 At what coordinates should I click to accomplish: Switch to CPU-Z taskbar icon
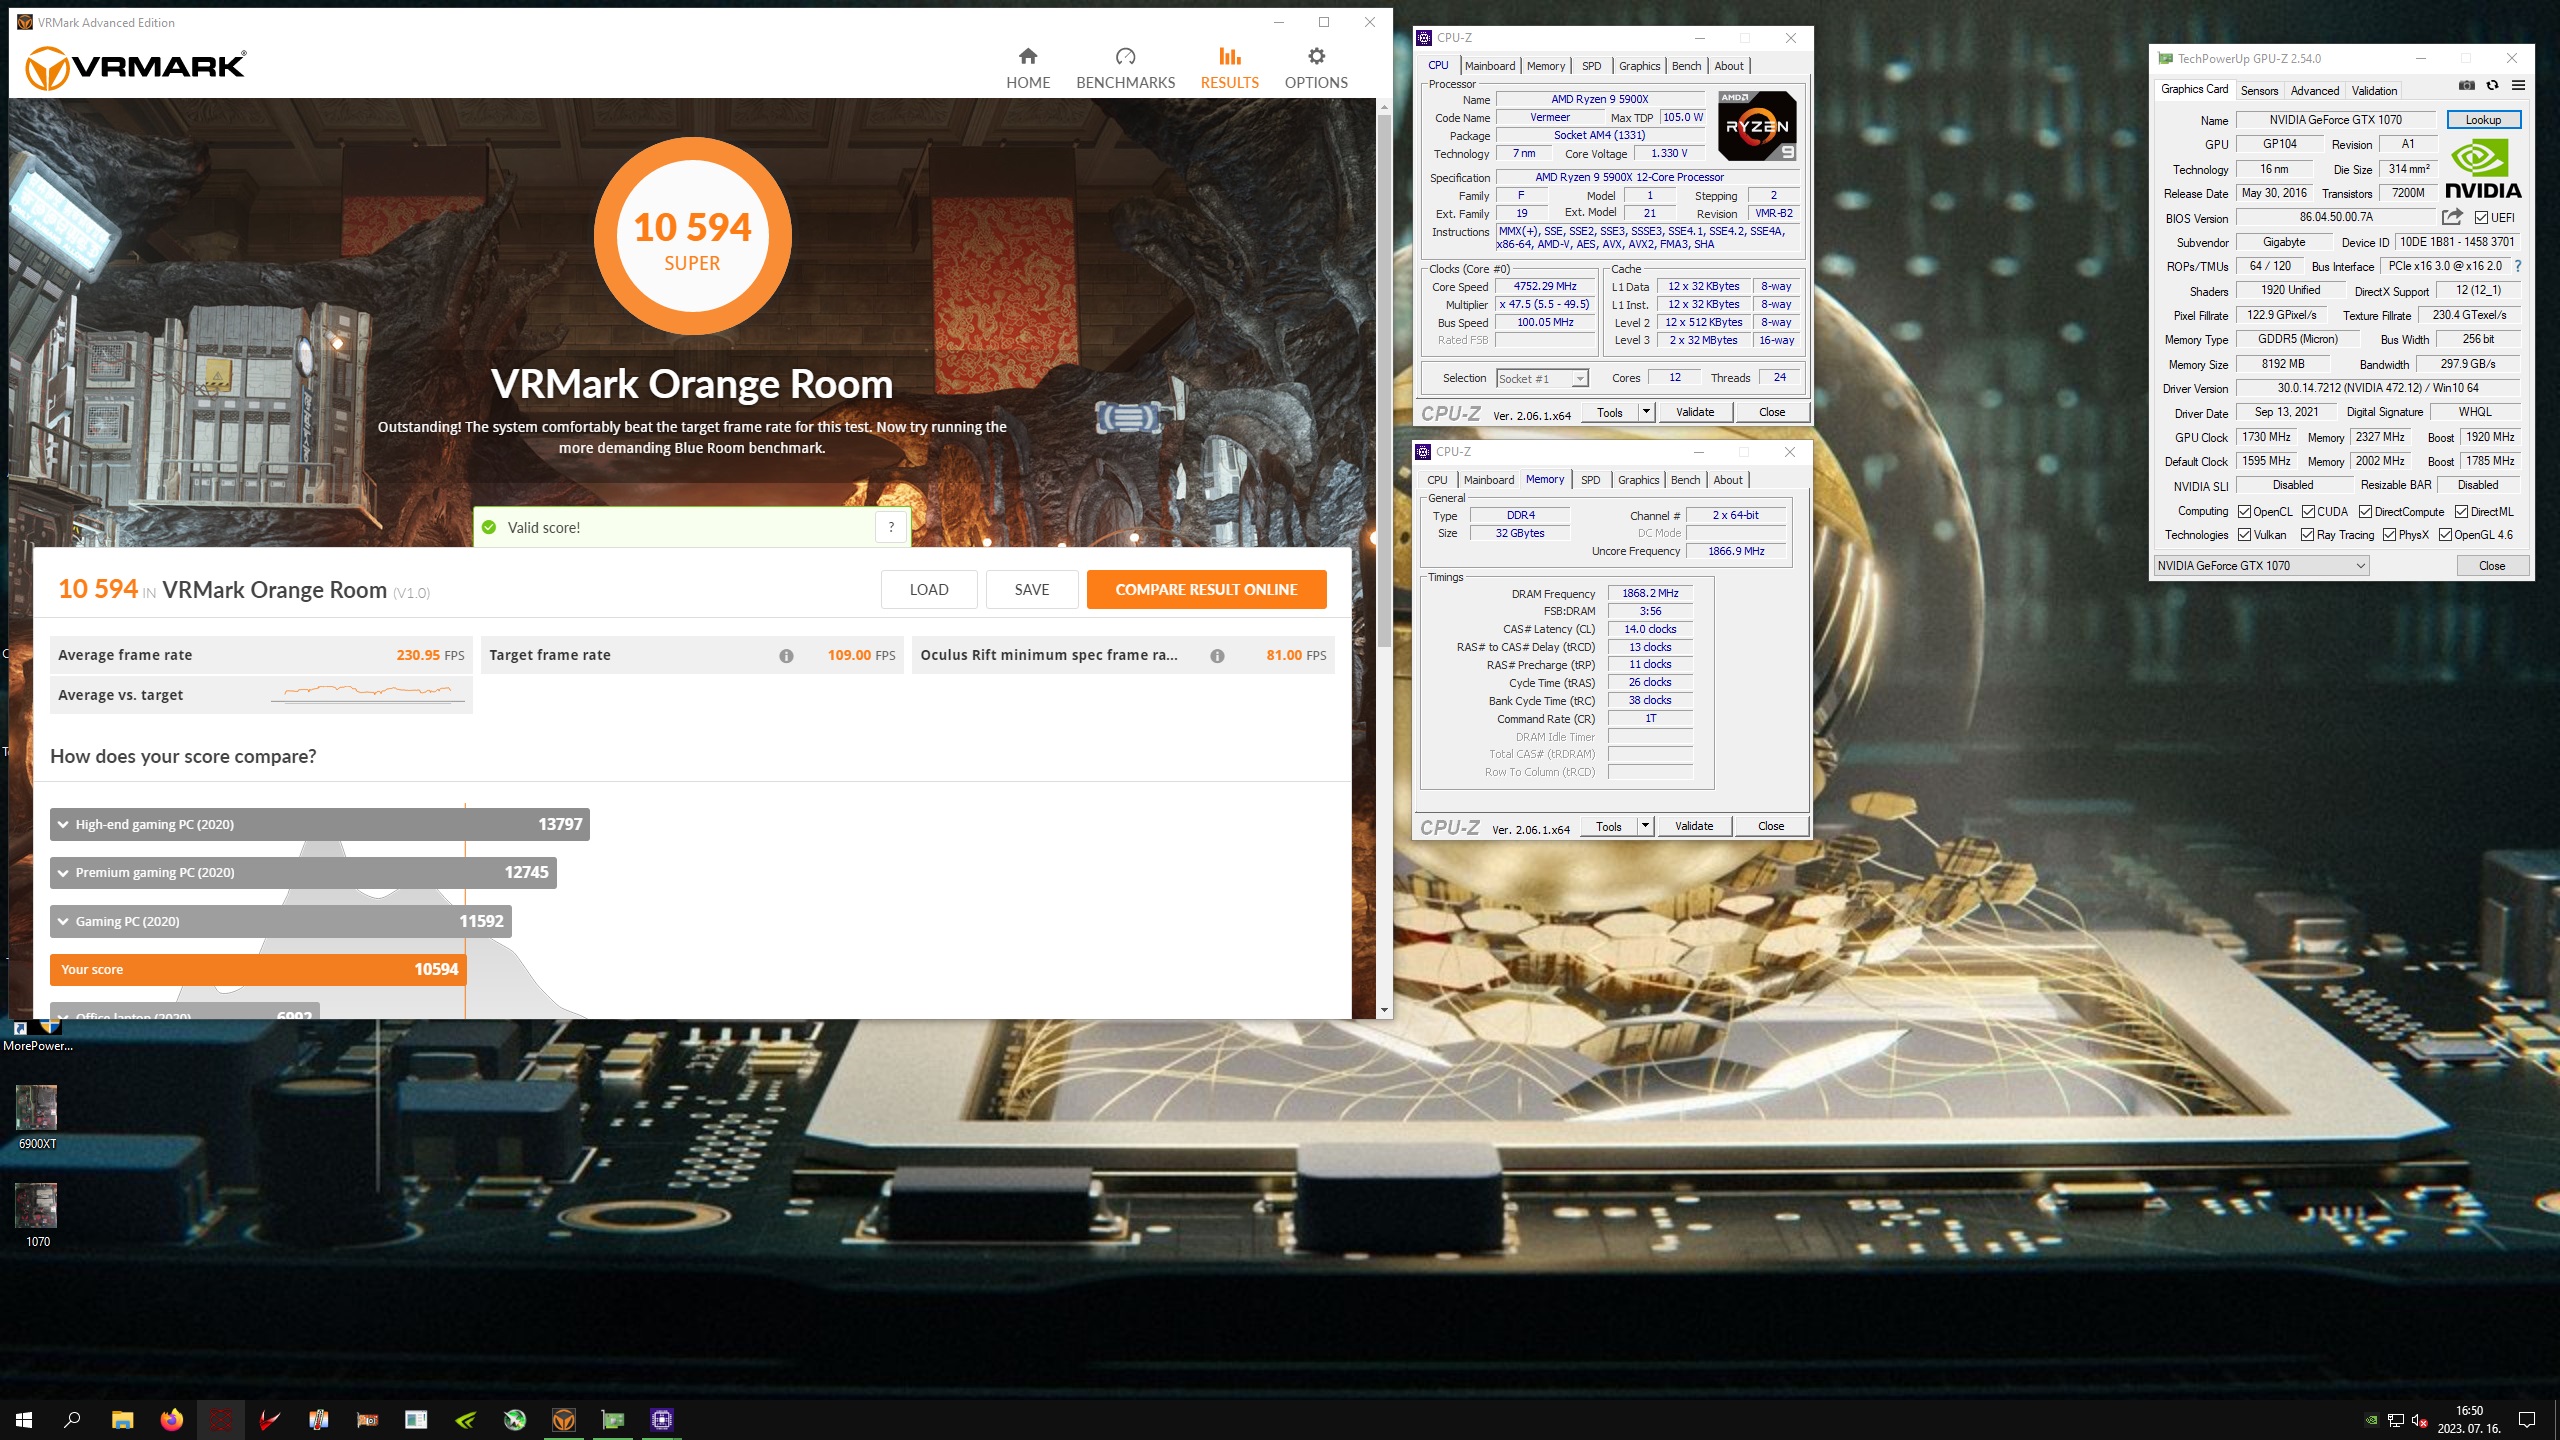(x=662, y=1419)
